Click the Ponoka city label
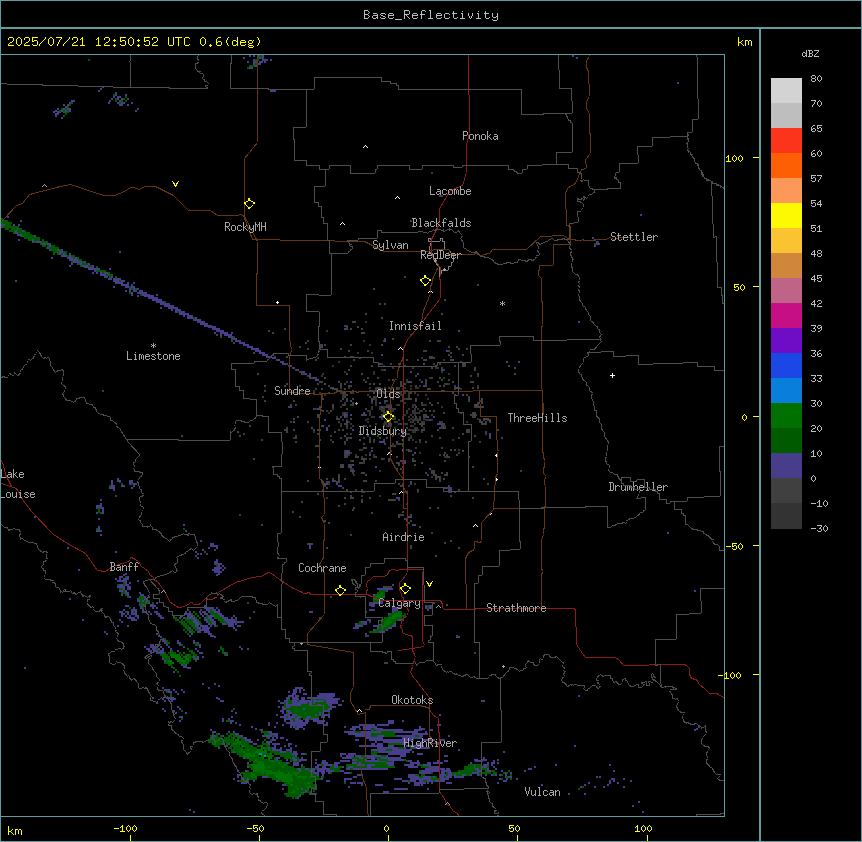 coord(480,136)
